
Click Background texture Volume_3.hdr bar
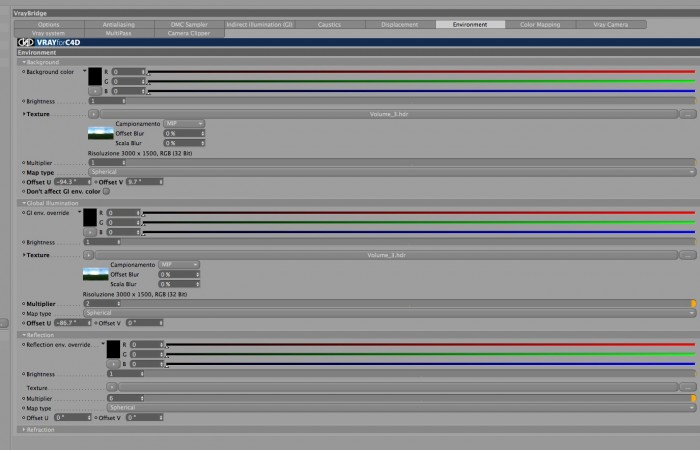[x=389, y=114]
